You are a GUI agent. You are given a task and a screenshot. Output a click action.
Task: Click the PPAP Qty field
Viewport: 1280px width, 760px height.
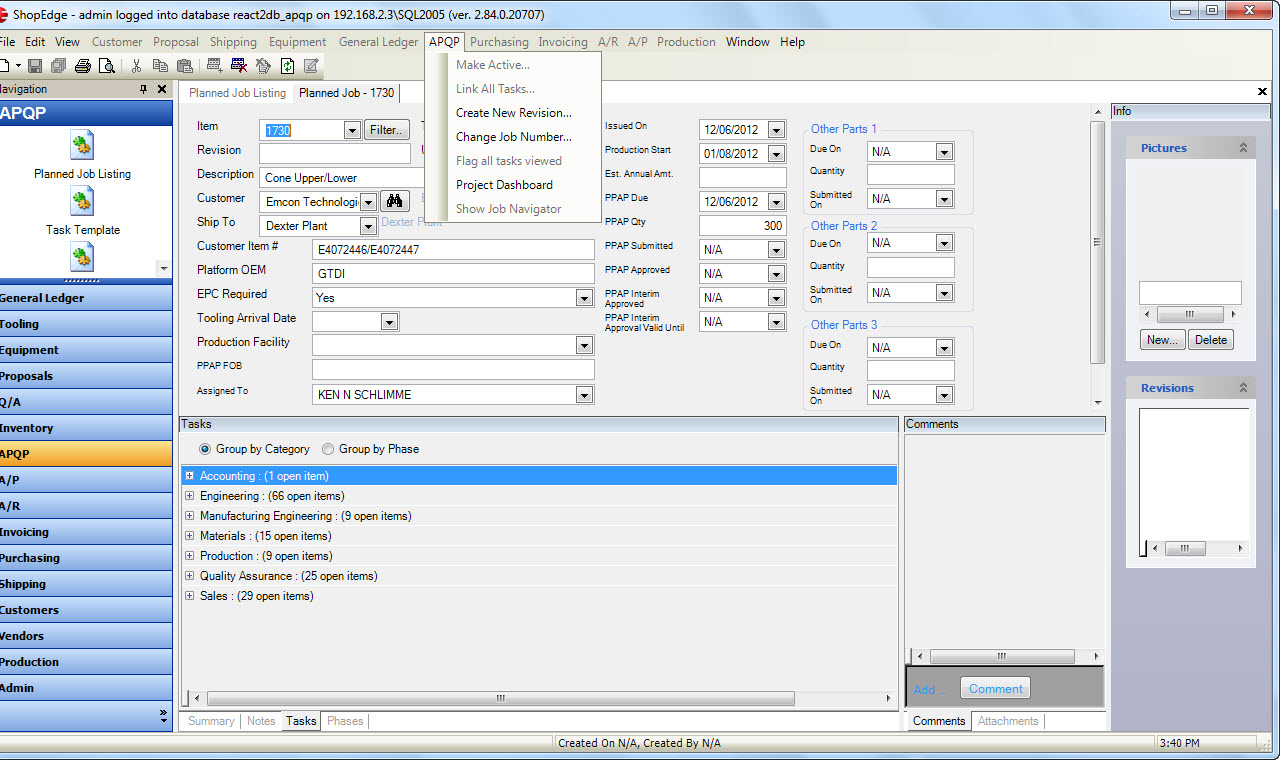[742, 226]
